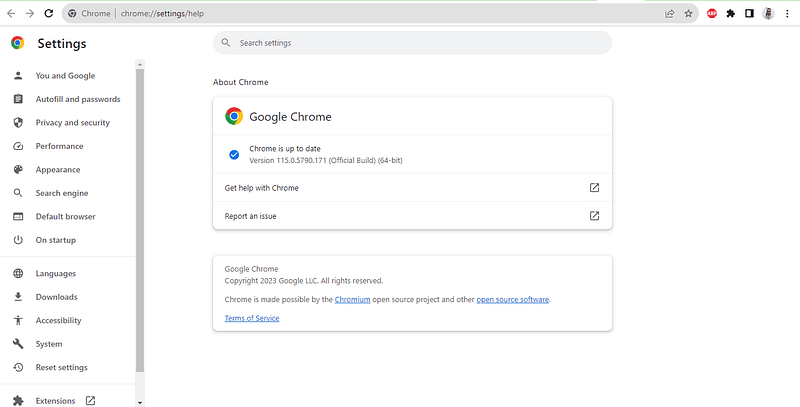Focus the Search settings field
The height and width of the screenshot is (407, 800).
click(x=412, y=43)
